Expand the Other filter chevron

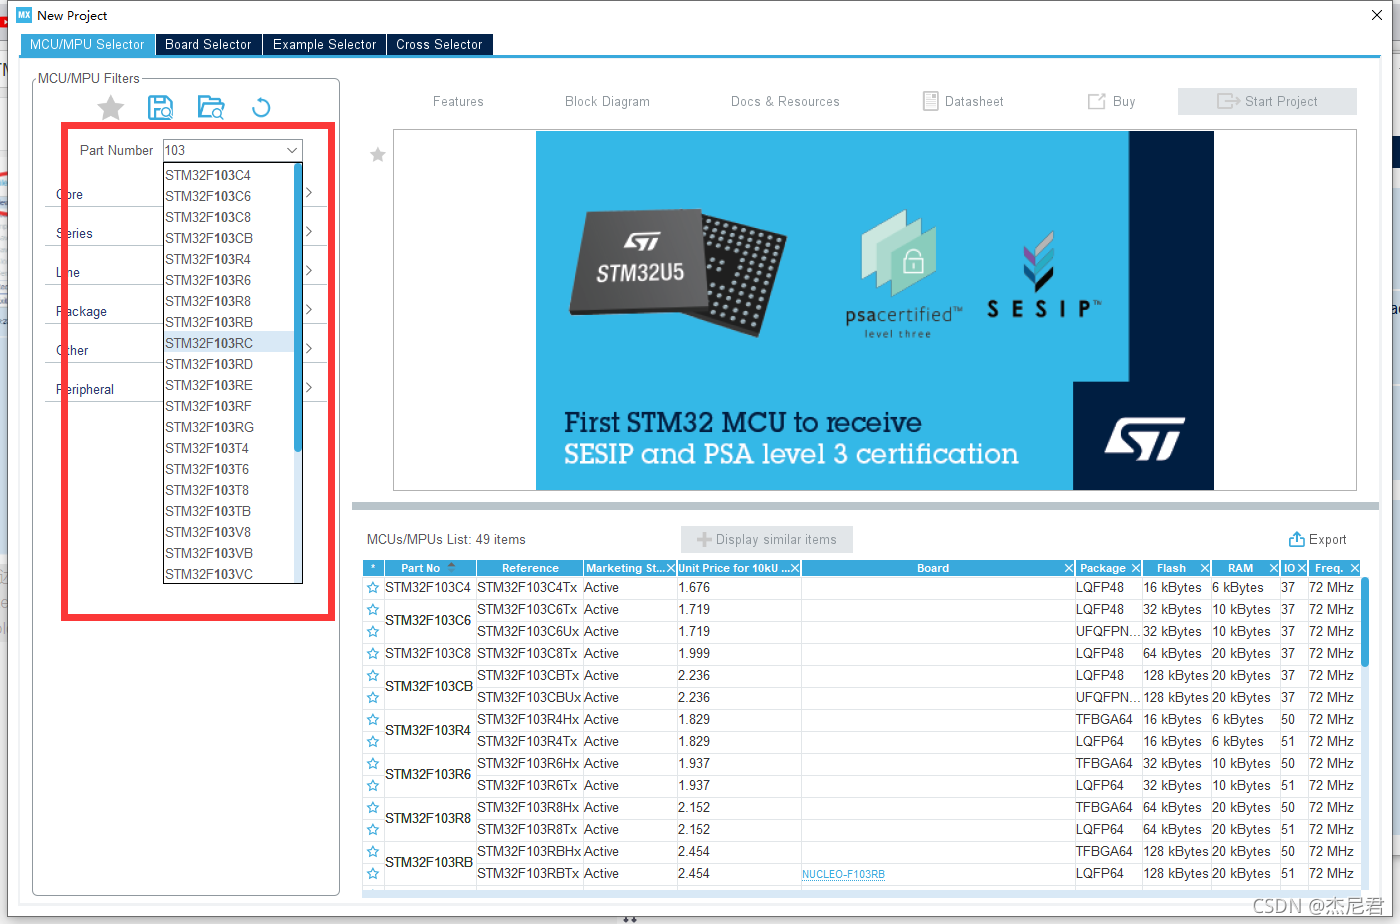tap(309, 349)
